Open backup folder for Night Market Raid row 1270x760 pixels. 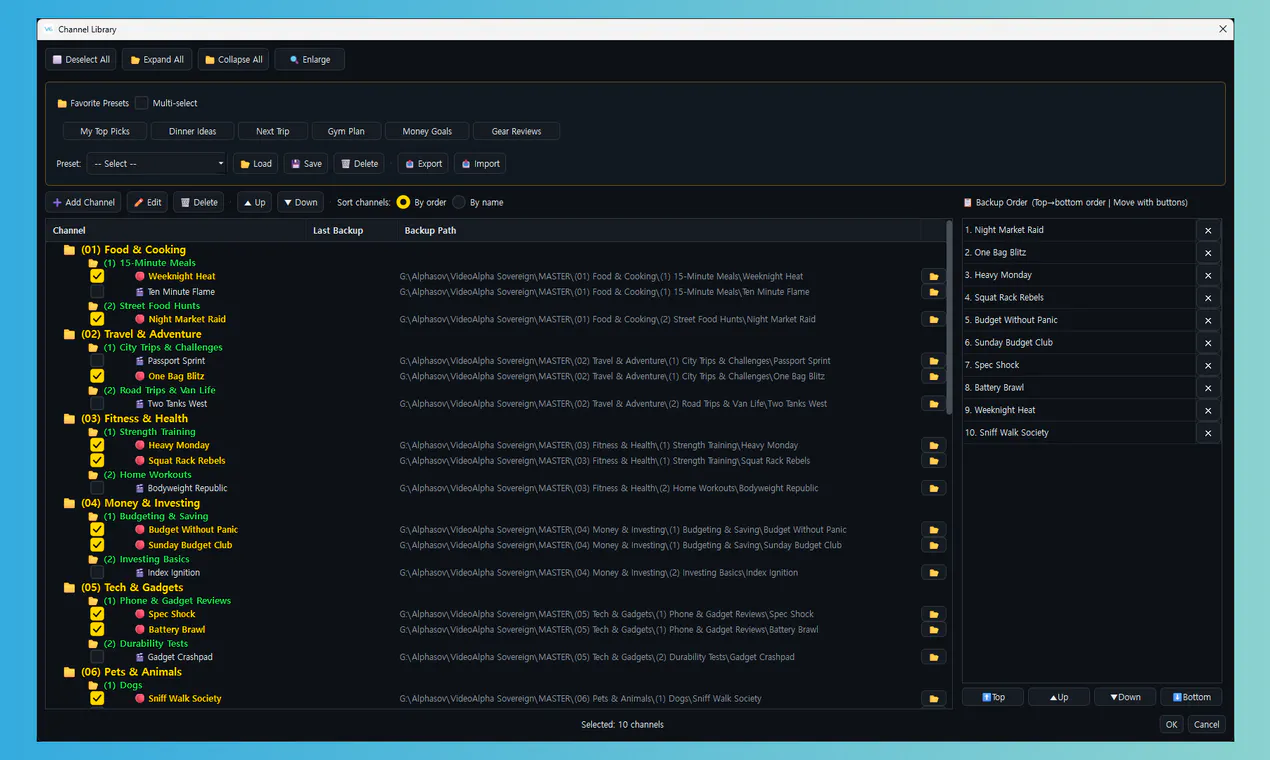(934, 320)
